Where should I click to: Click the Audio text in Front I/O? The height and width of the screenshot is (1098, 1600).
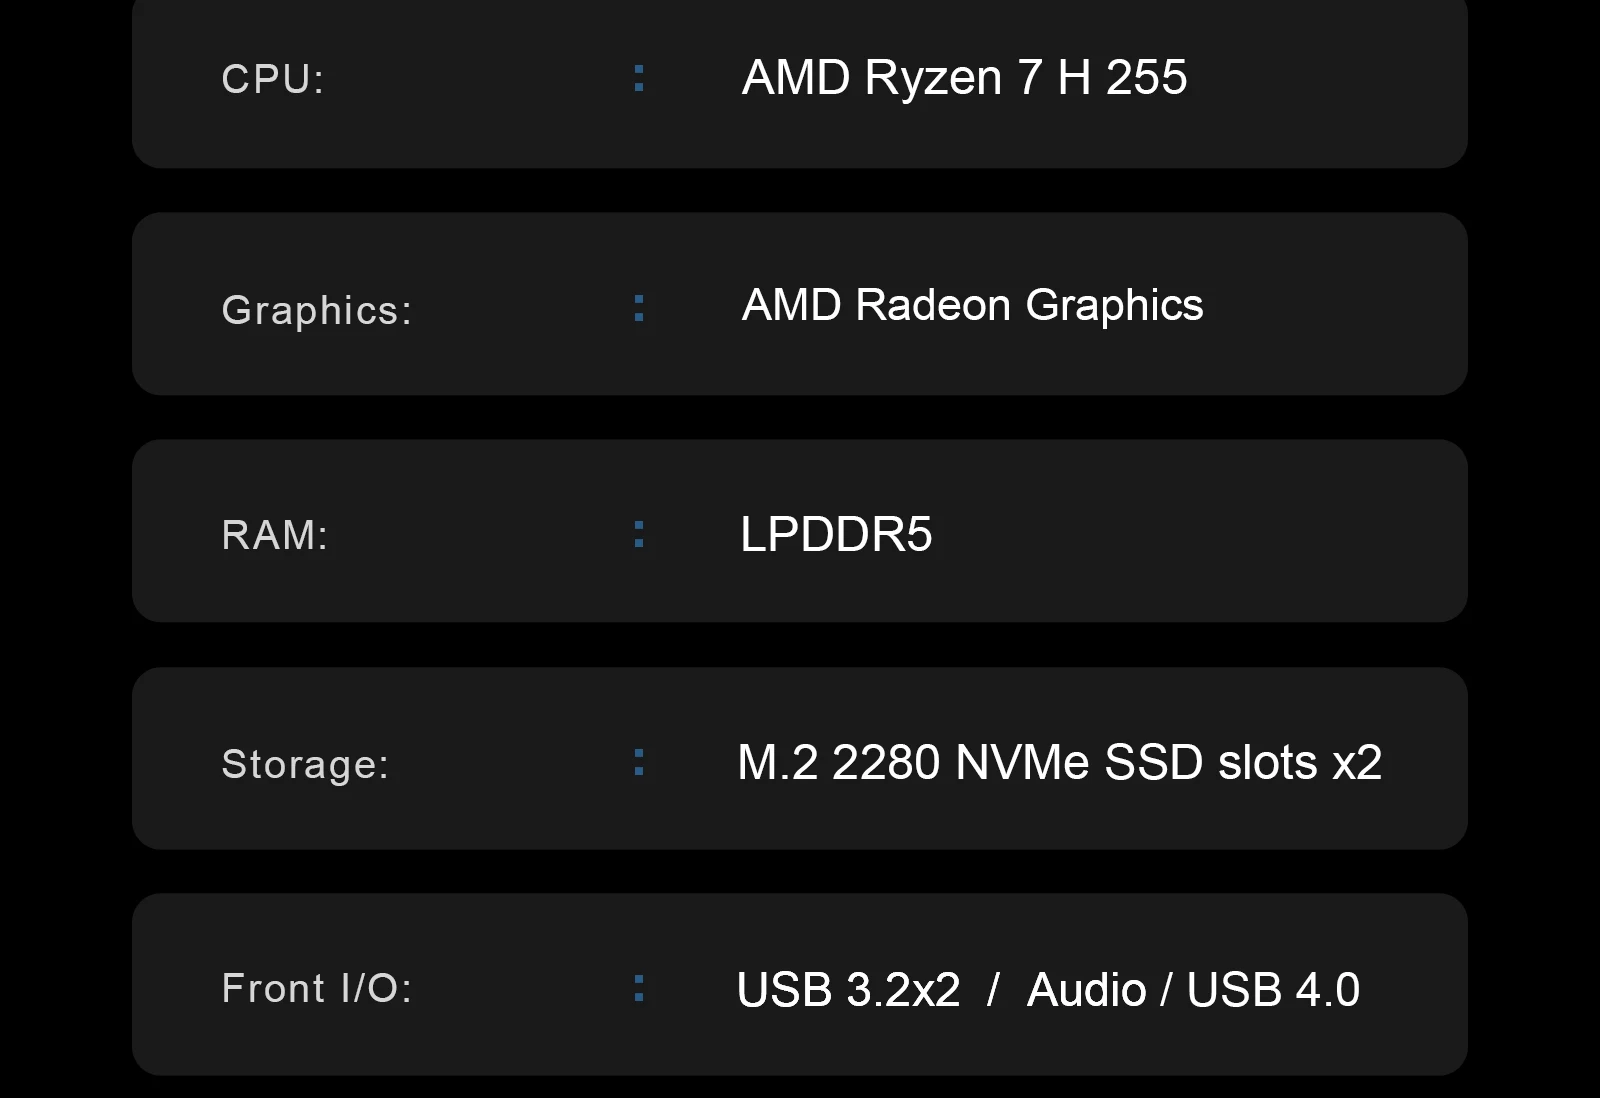tap(1087, 990)
